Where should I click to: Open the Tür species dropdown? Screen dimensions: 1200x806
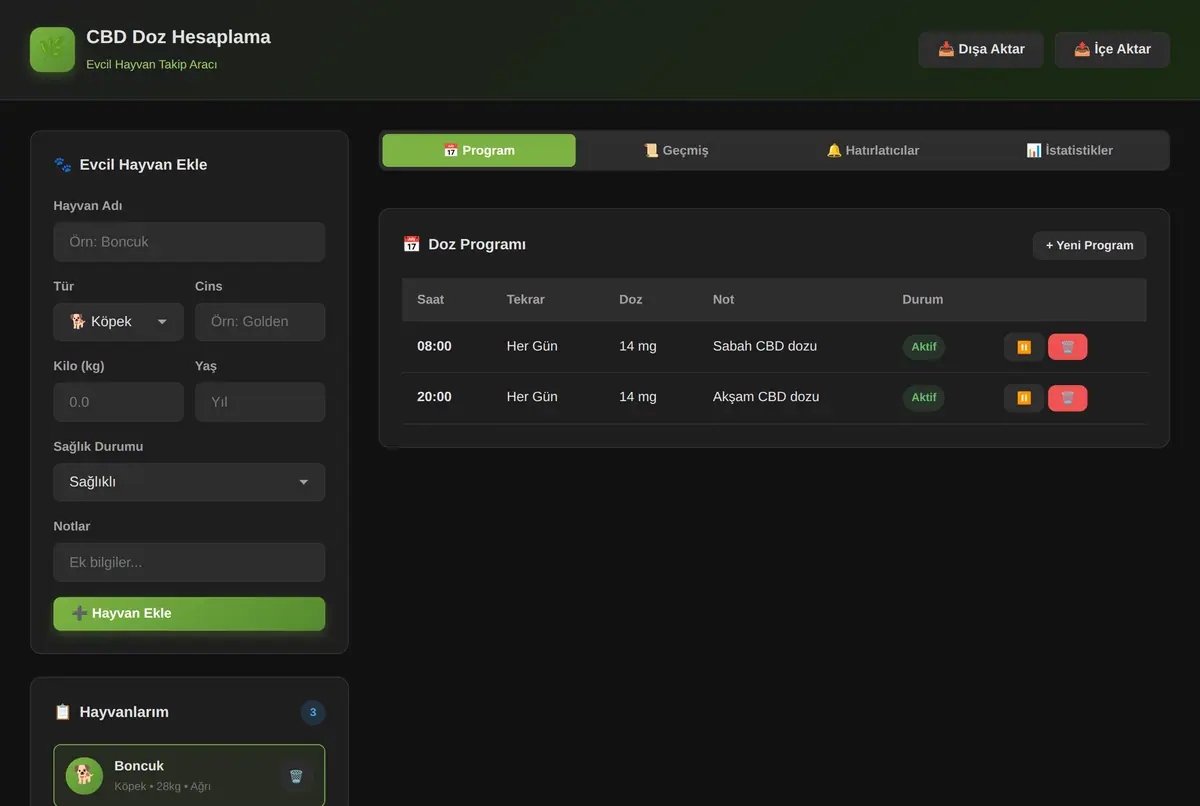point(118,322)
